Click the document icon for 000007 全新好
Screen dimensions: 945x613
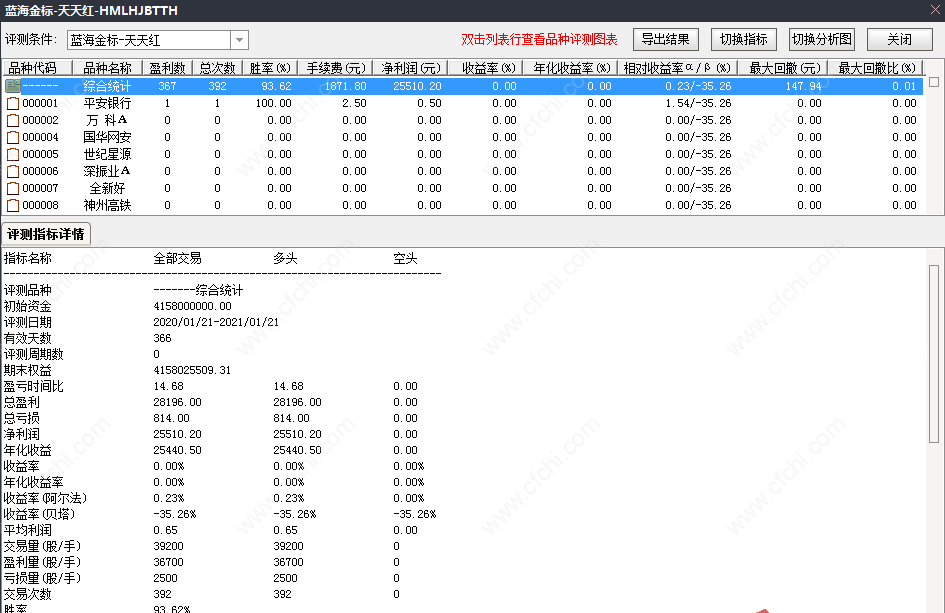pos(13,188)
